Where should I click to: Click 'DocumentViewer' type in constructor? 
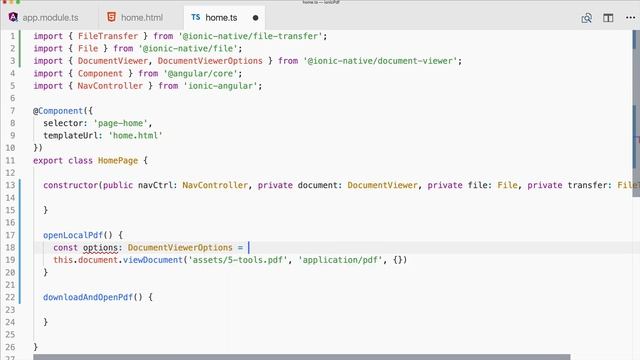click(383, 185)
